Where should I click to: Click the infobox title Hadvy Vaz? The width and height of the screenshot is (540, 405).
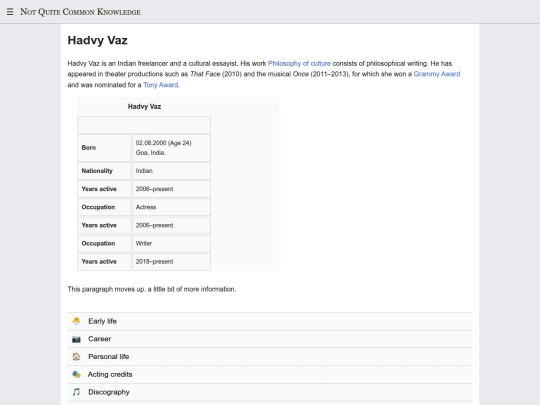click(144, 106)
